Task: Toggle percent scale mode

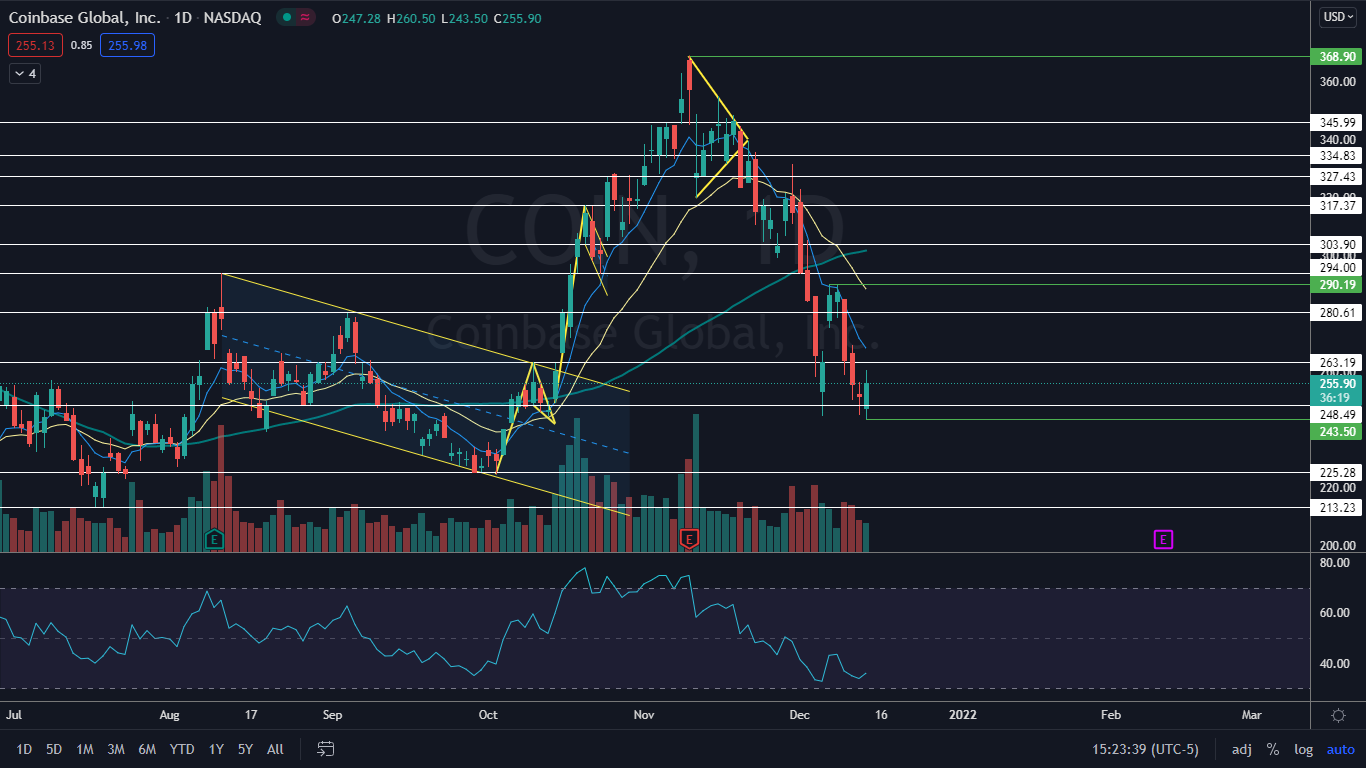Action: click(x=1273, y=749)
